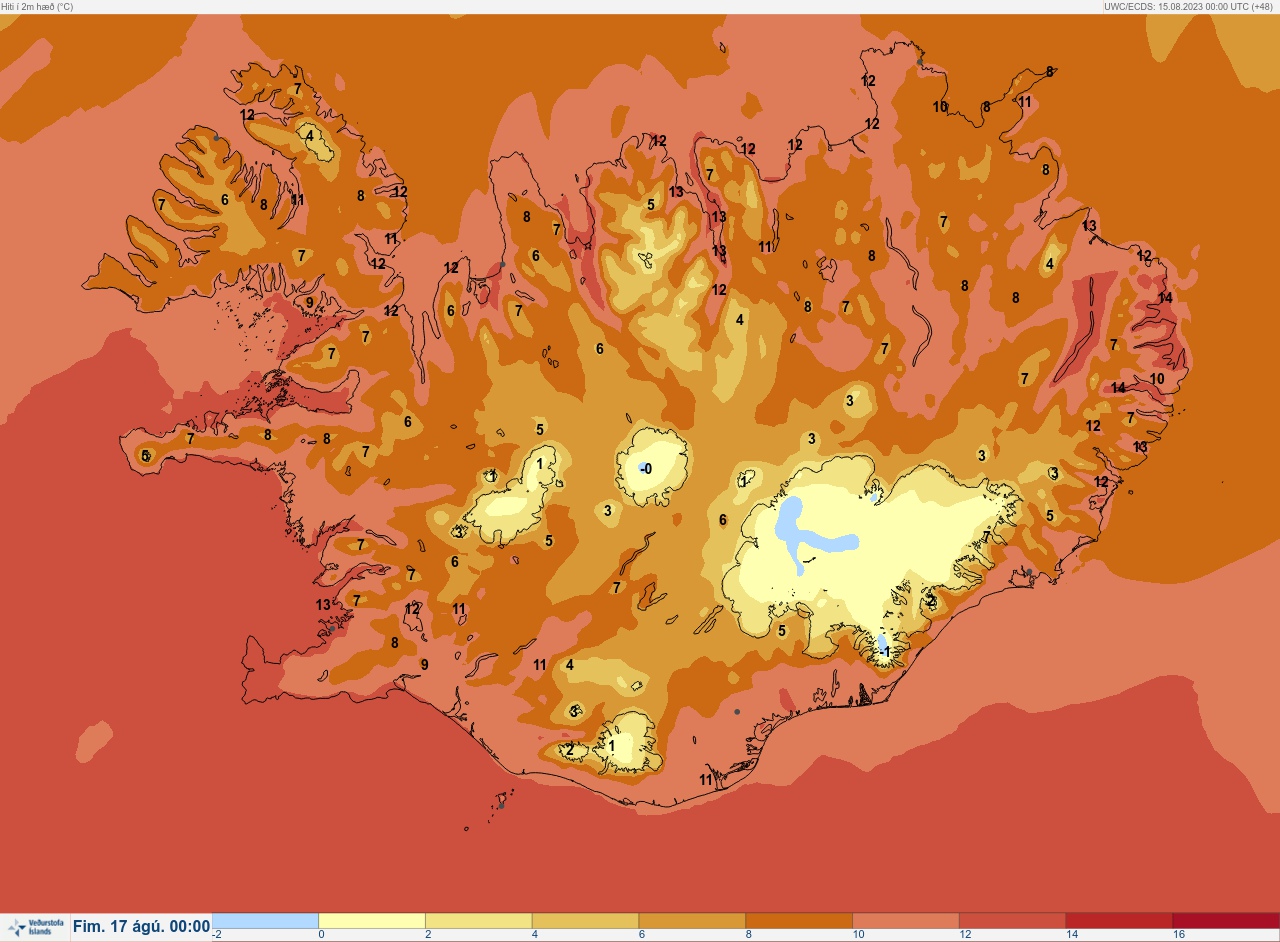This screenshot has width=1280, height=942.
Task: Pick the legend swatch between 6 and 8
Action: tap(692, 920)
